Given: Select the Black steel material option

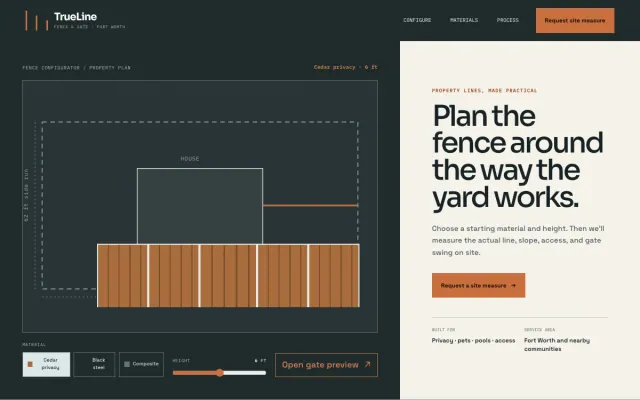Looking at the screenshot, I should pyautogui.click(x=94, y=364).
